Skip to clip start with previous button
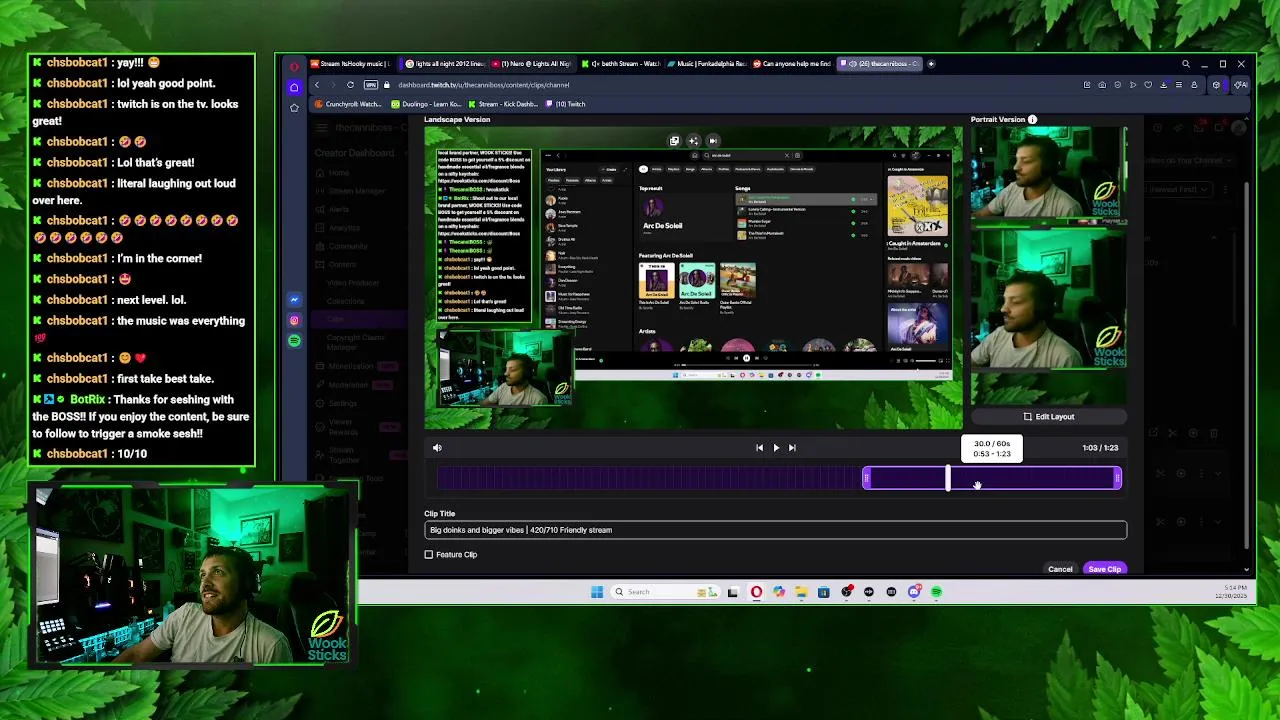The image size is (1280, 720). (759, 448)
